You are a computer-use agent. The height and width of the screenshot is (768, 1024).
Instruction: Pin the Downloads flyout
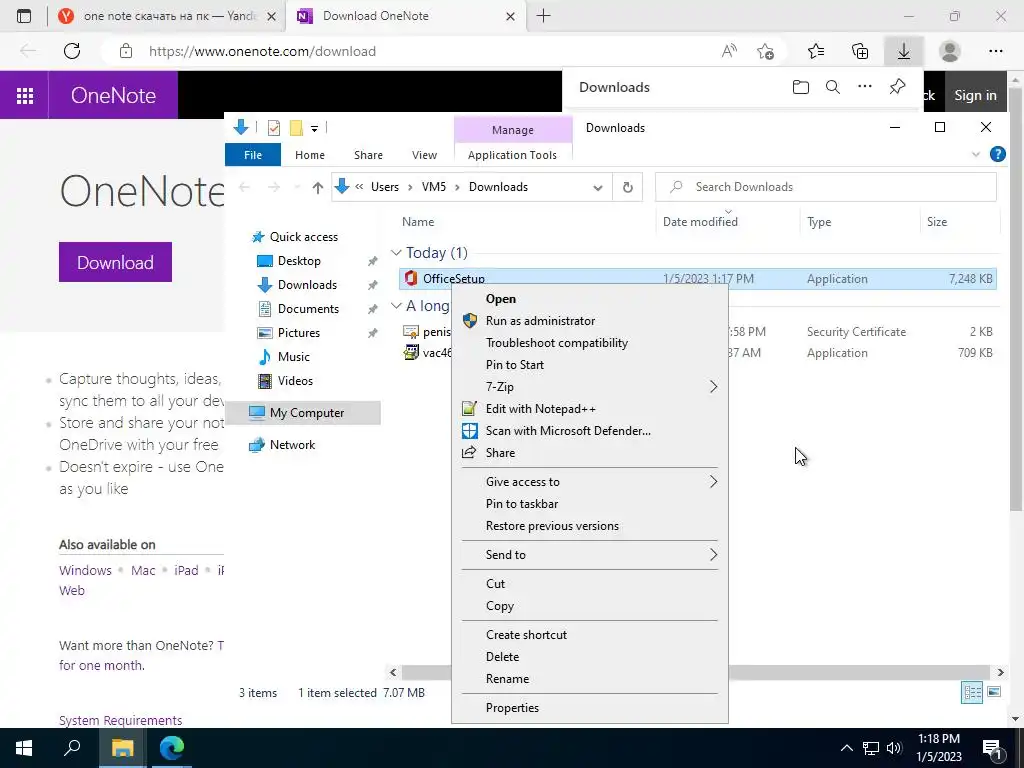[x=897, y=87]
